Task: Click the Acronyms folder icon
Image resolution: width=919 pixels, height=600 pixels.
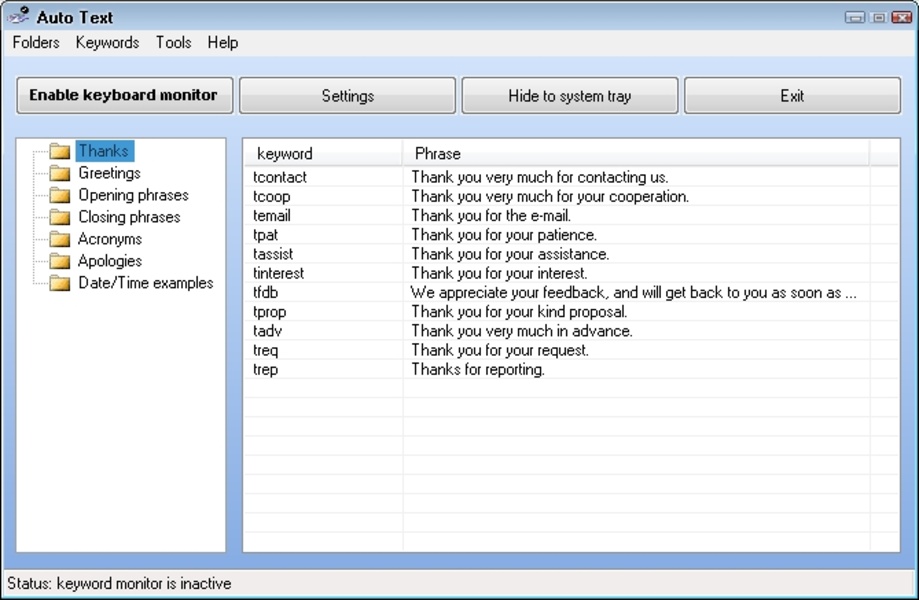Action: click(60, 240)
